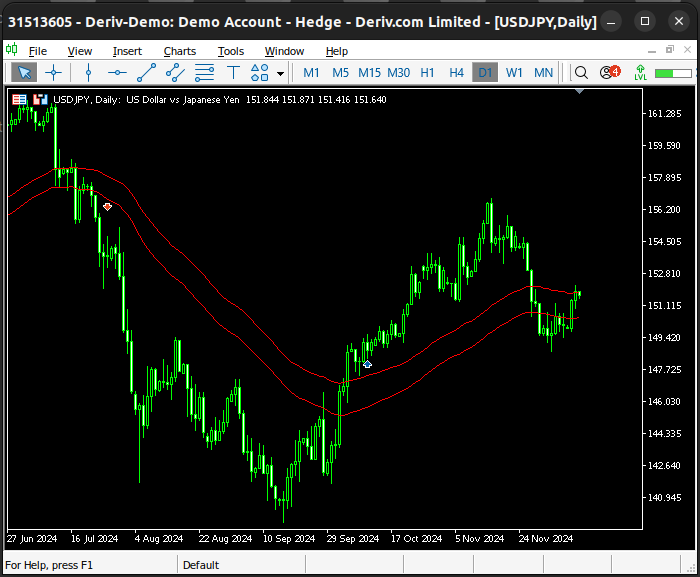This screenshot has width=700, height=577.
Task: Open the shapes objects tool
Action: (x=259, y=72)
